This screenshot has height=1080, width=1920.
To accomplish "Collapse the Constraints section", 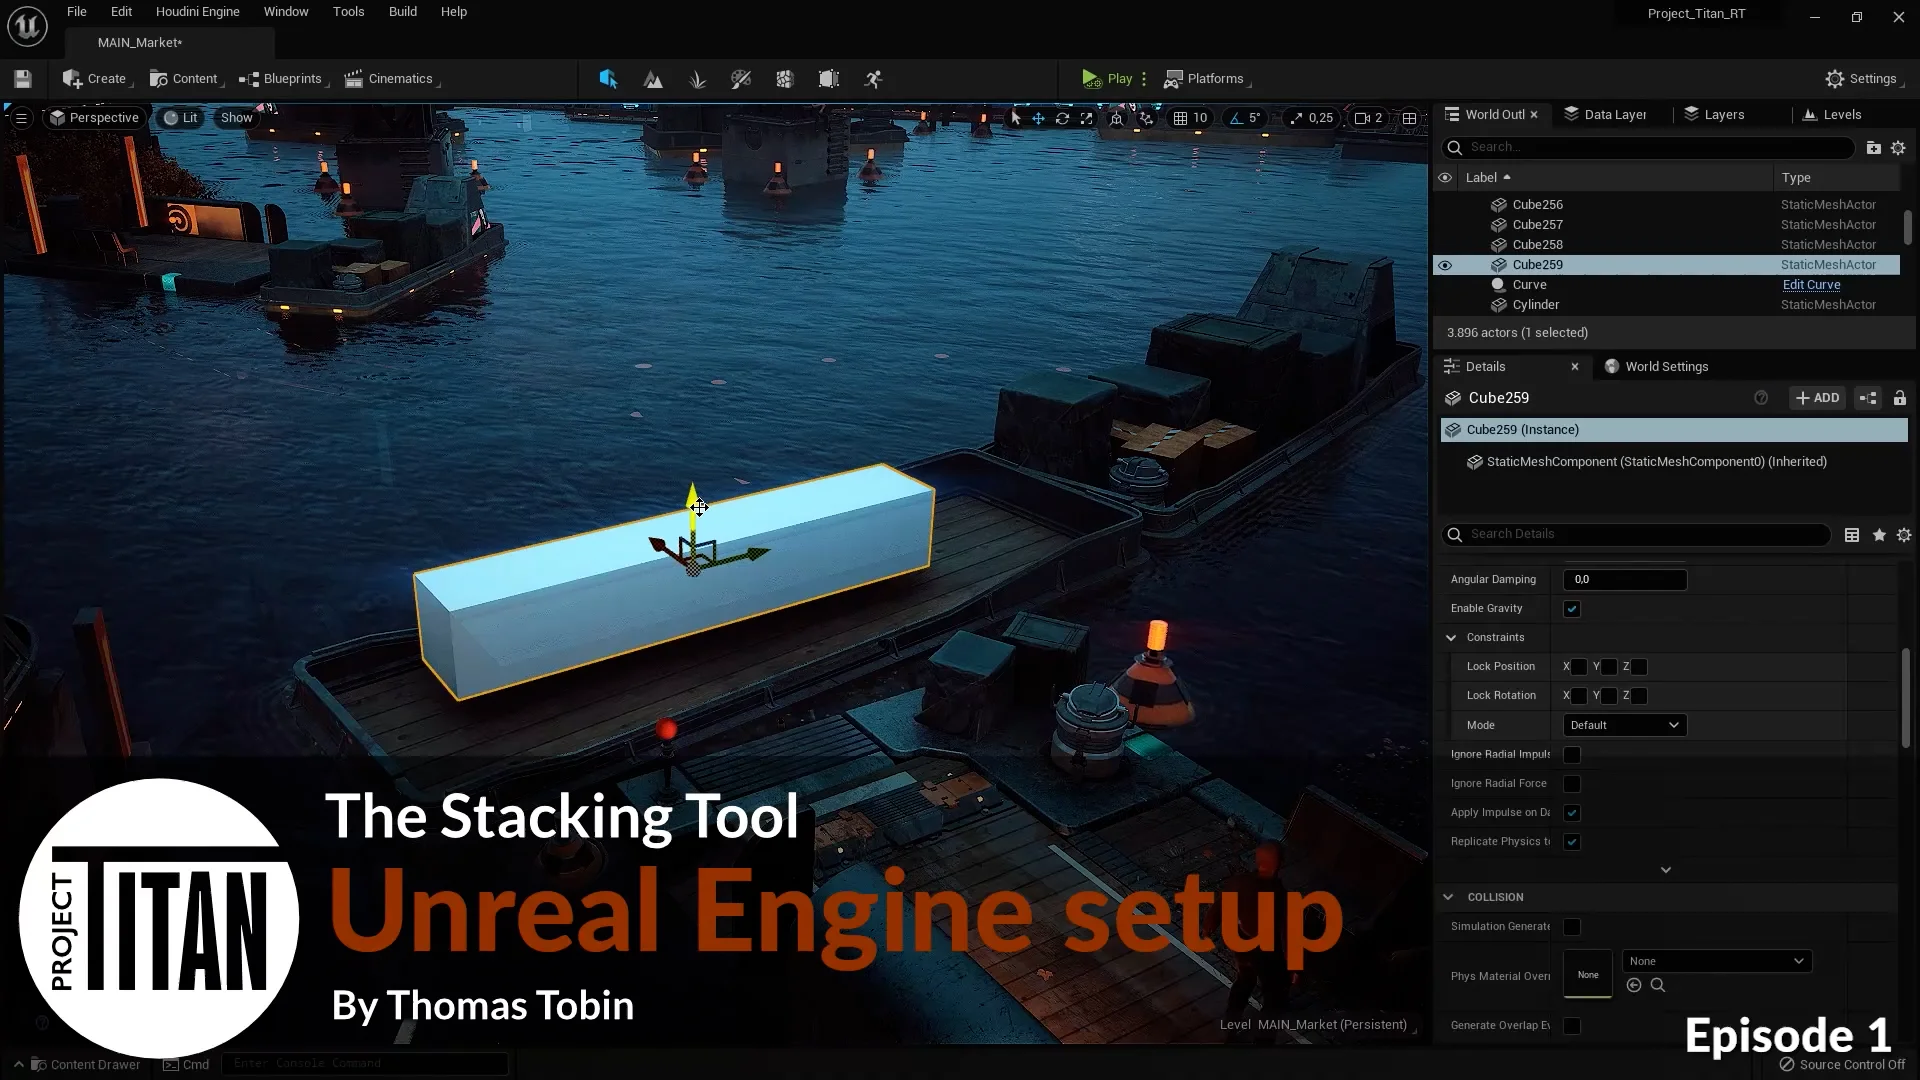I will coord(1452,637).
